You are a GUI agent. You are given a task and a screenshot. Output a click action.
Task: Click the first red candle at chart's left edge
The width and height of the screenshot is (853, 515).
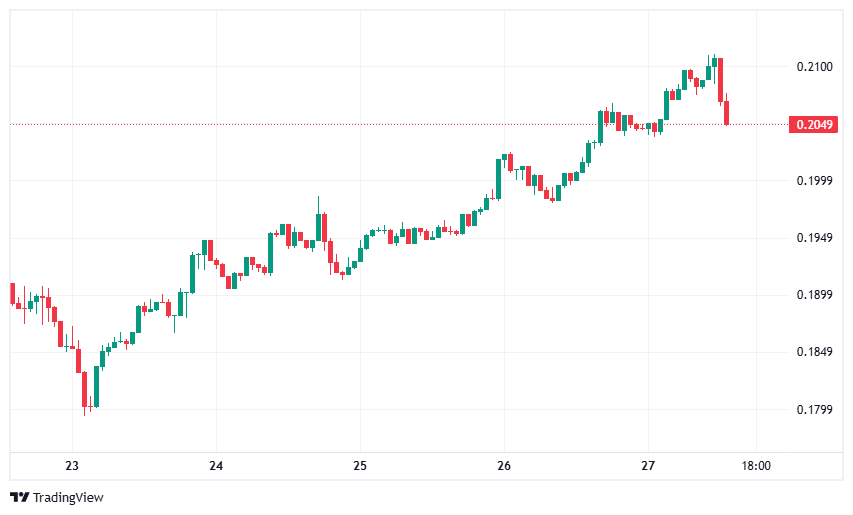coord(12,293)
